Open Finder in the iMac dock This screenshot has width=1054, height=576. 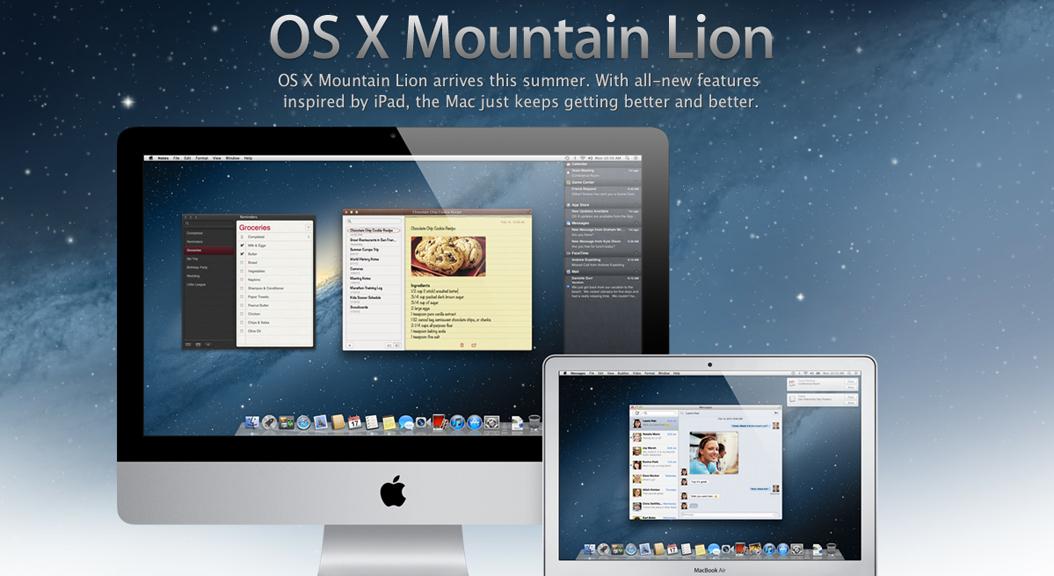[251, 423]
